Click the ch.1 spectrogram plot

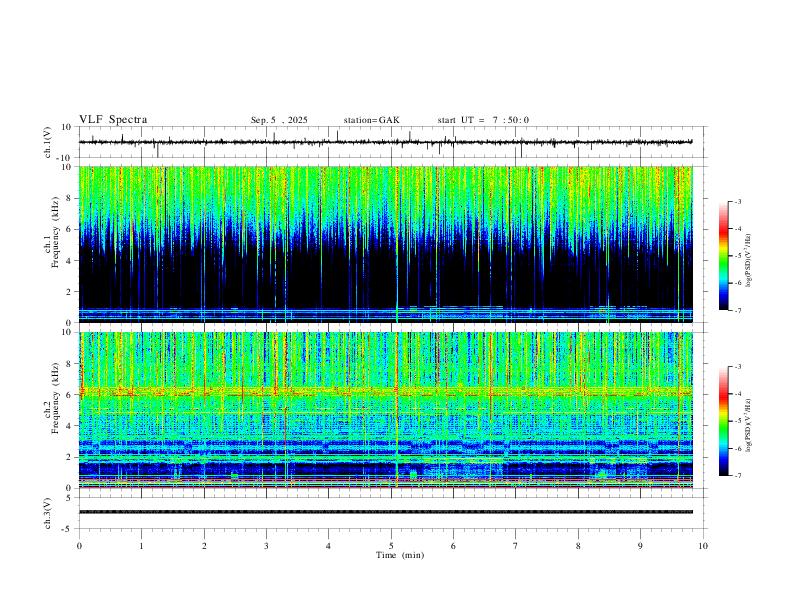click(385, 244)
